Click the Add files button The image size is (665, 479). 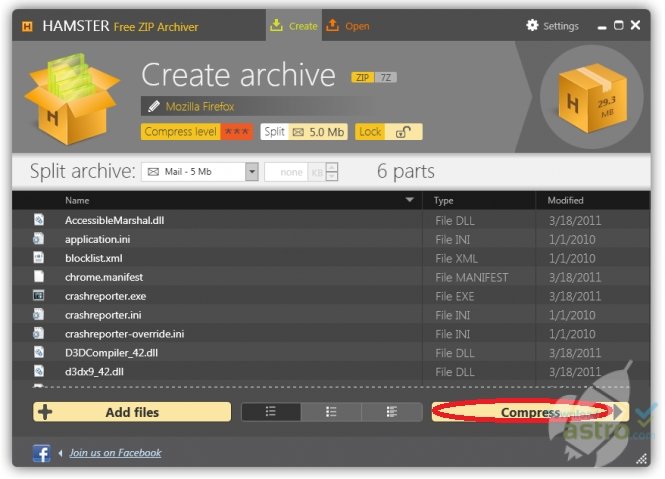tap(132, 412)
